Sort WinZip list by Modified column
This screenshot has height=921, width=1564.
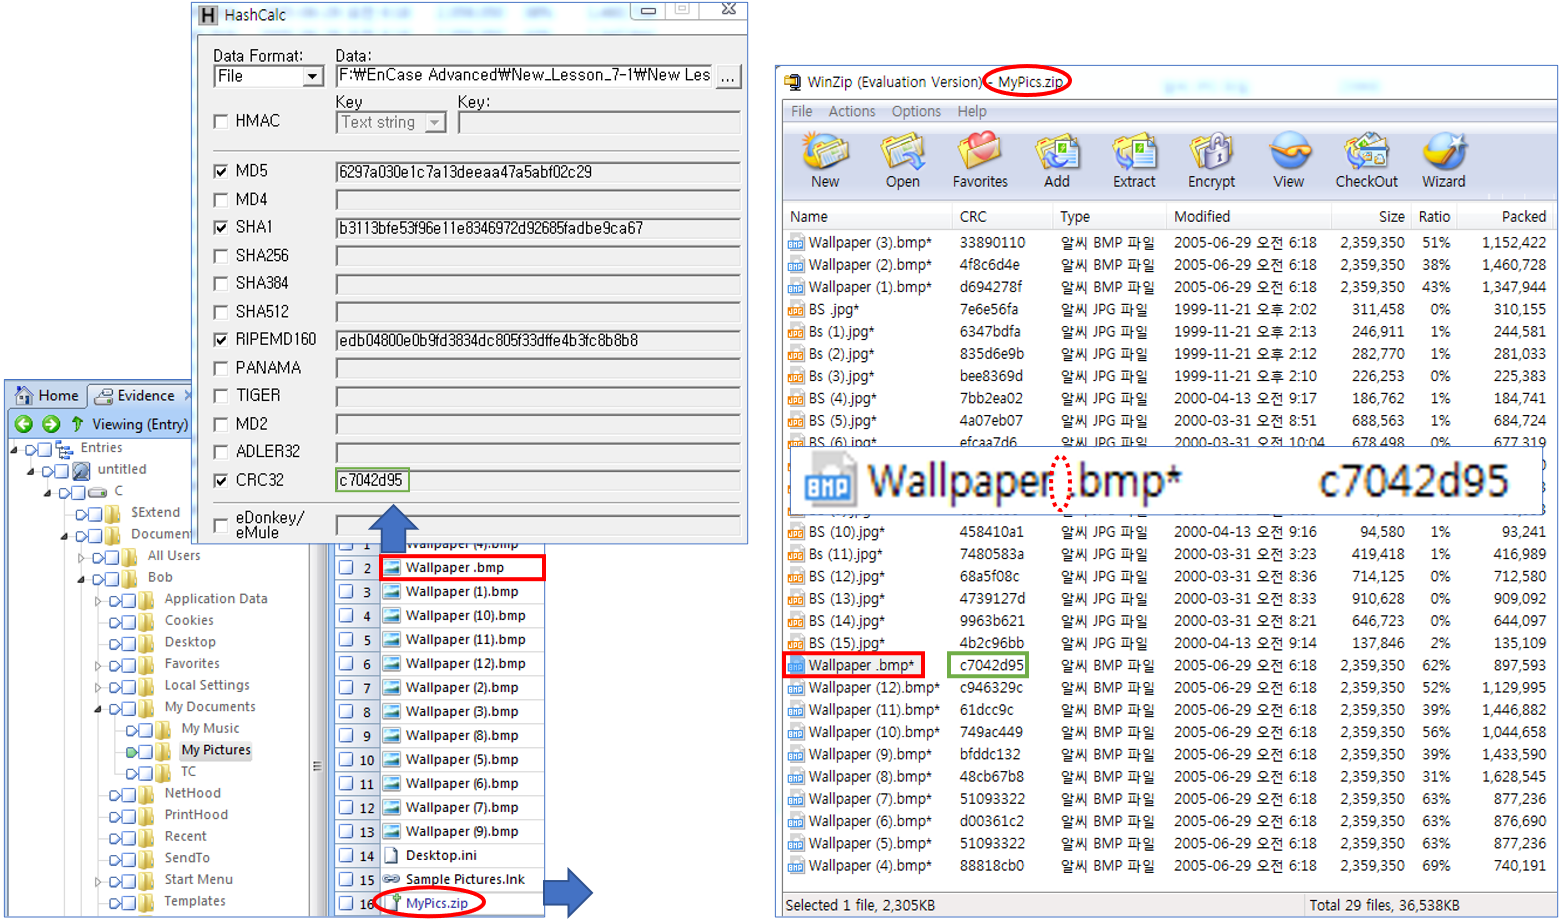pyautogui.click(x=1248, y=216)
